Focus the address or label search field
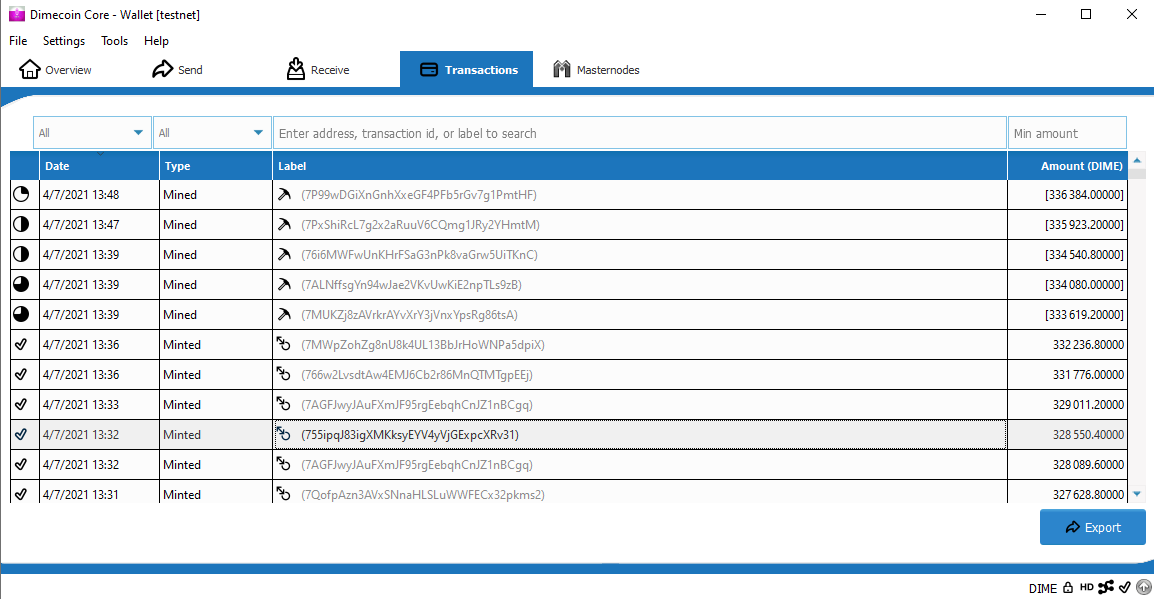This screenshot has height=599, width=1154. (x=640, y=133)
